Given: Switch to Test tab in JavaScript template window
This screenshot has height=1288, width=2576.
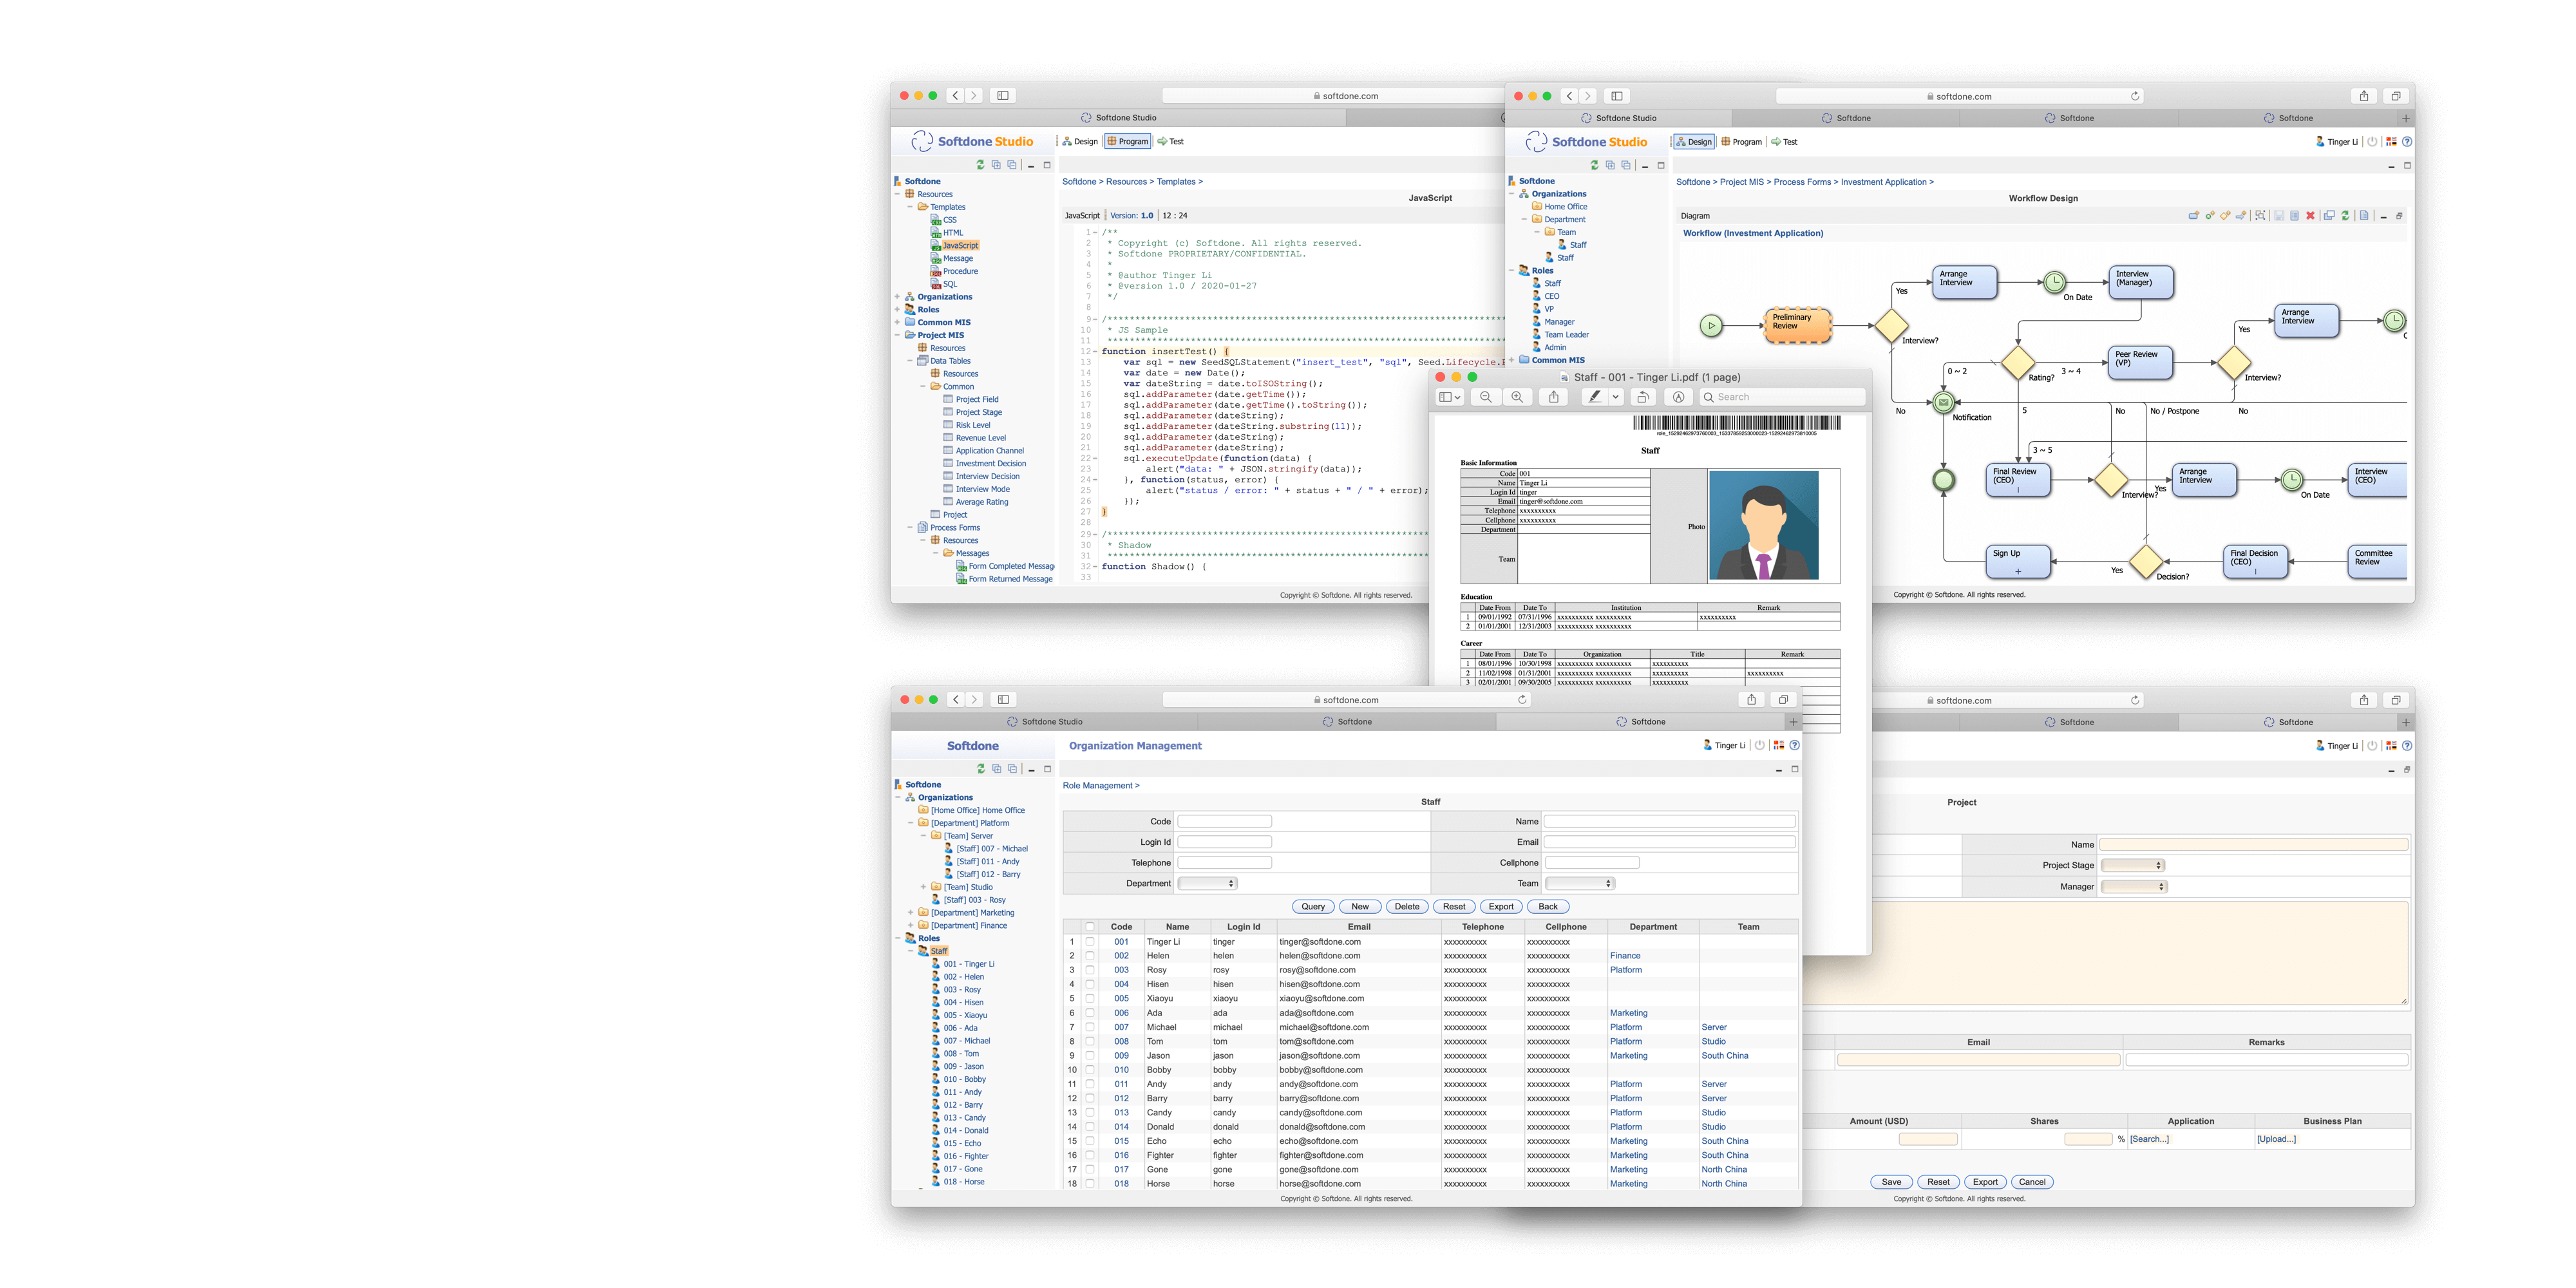Looking at the screenshot, I should pos(1171,142).
